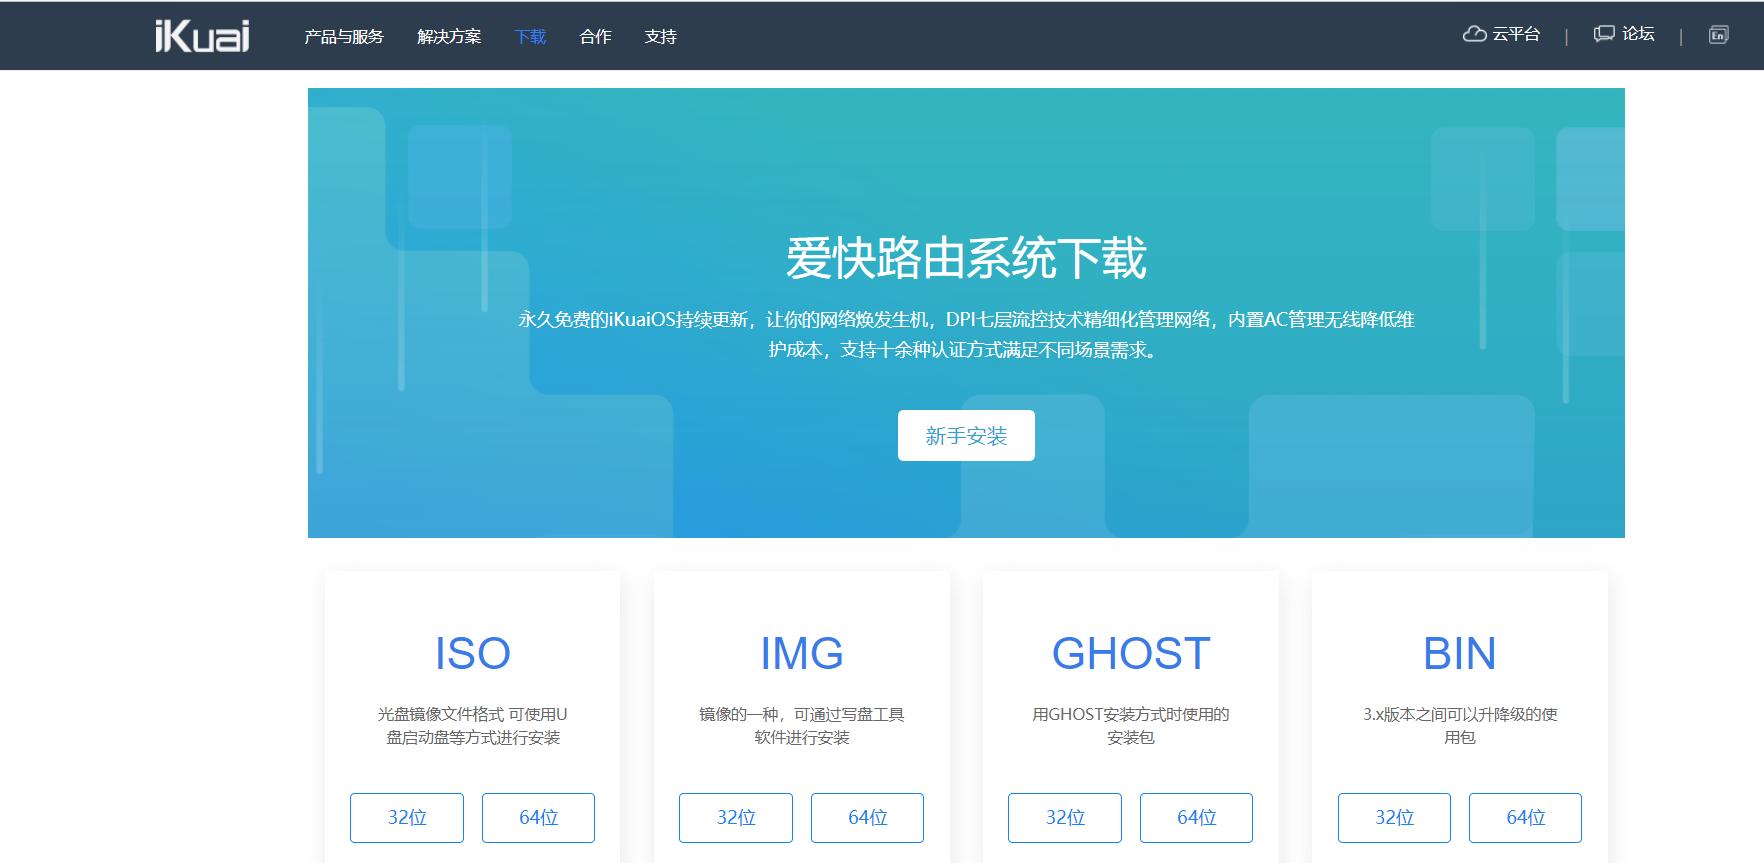Click the iKuai logo
Screen dimensions: 1764x863
point(202,36)
